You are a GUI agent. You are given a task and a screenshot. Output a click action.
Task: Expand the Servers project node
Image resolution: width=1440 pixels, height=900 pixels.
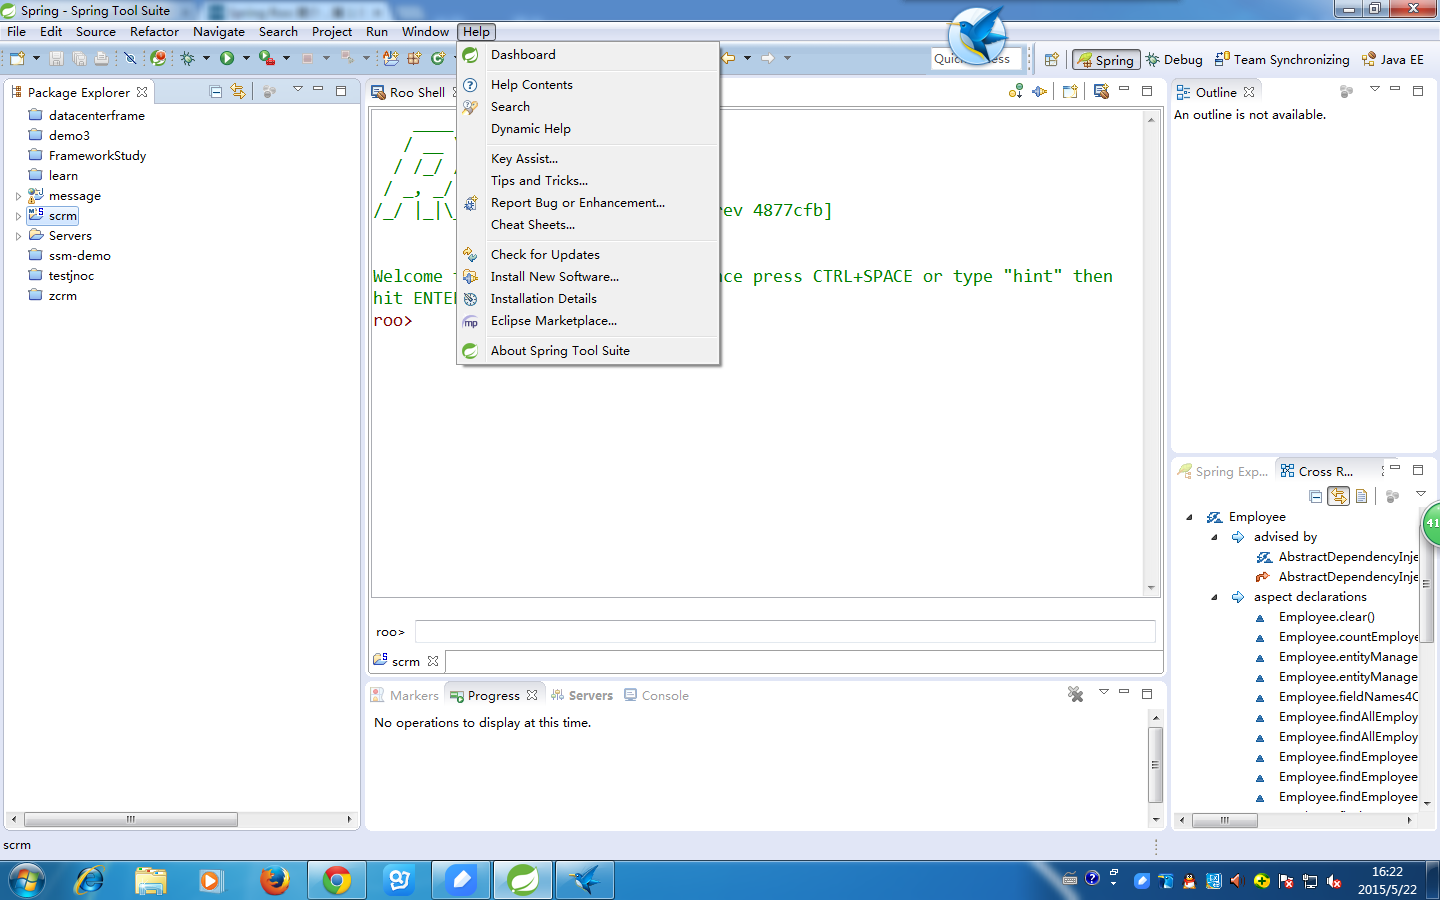point(18,236)
